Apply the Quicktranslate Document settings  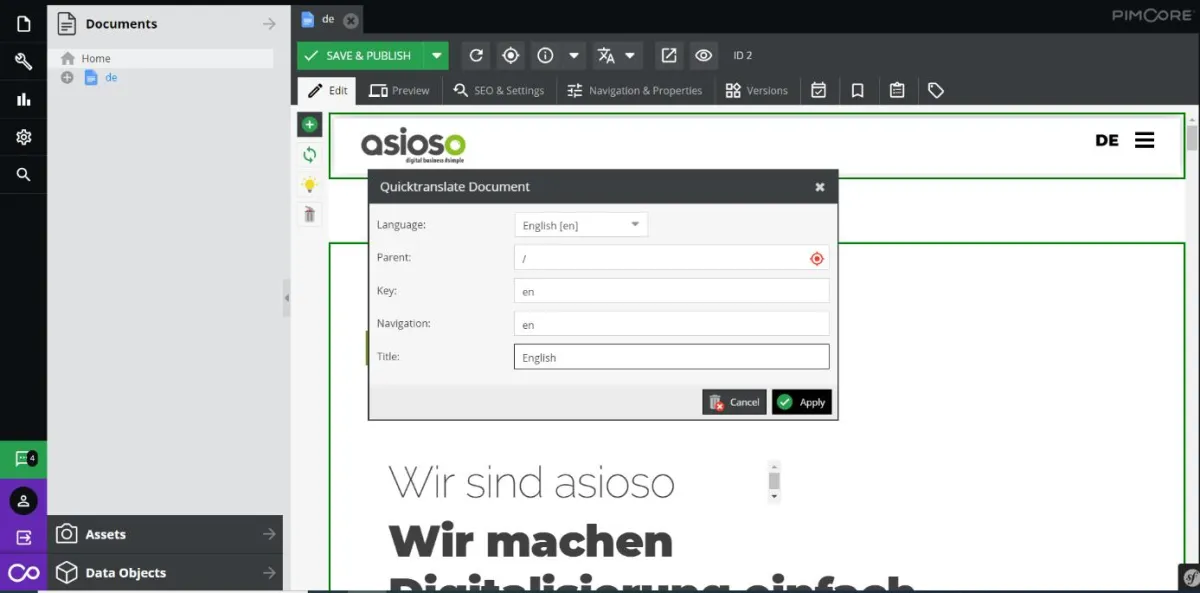[x=802, y=401]
